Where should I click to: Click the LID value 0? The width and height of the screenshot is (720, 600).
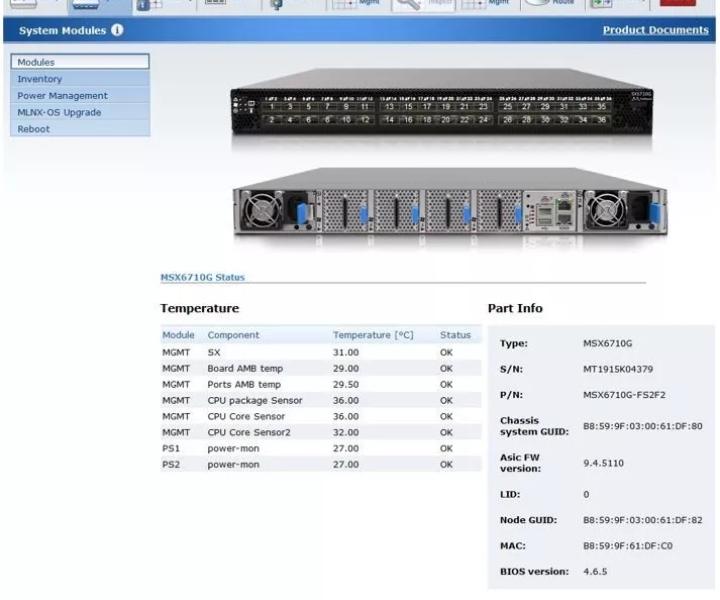coord(586,494)
